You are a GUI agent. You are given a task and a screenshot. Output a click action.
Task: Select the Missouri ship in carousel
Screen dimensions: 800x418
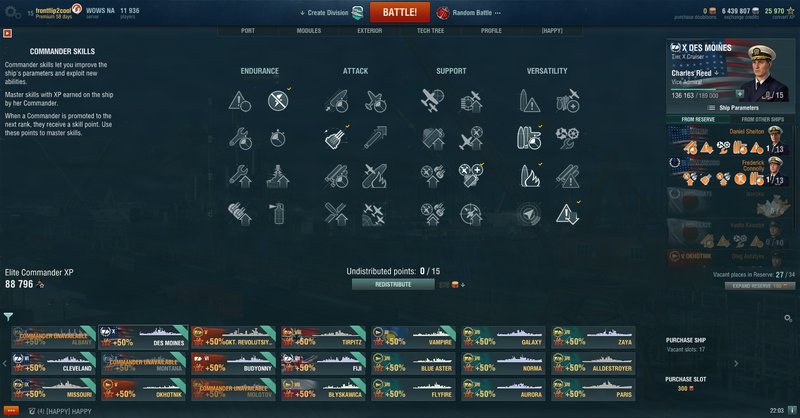click(x=54, y=389)
